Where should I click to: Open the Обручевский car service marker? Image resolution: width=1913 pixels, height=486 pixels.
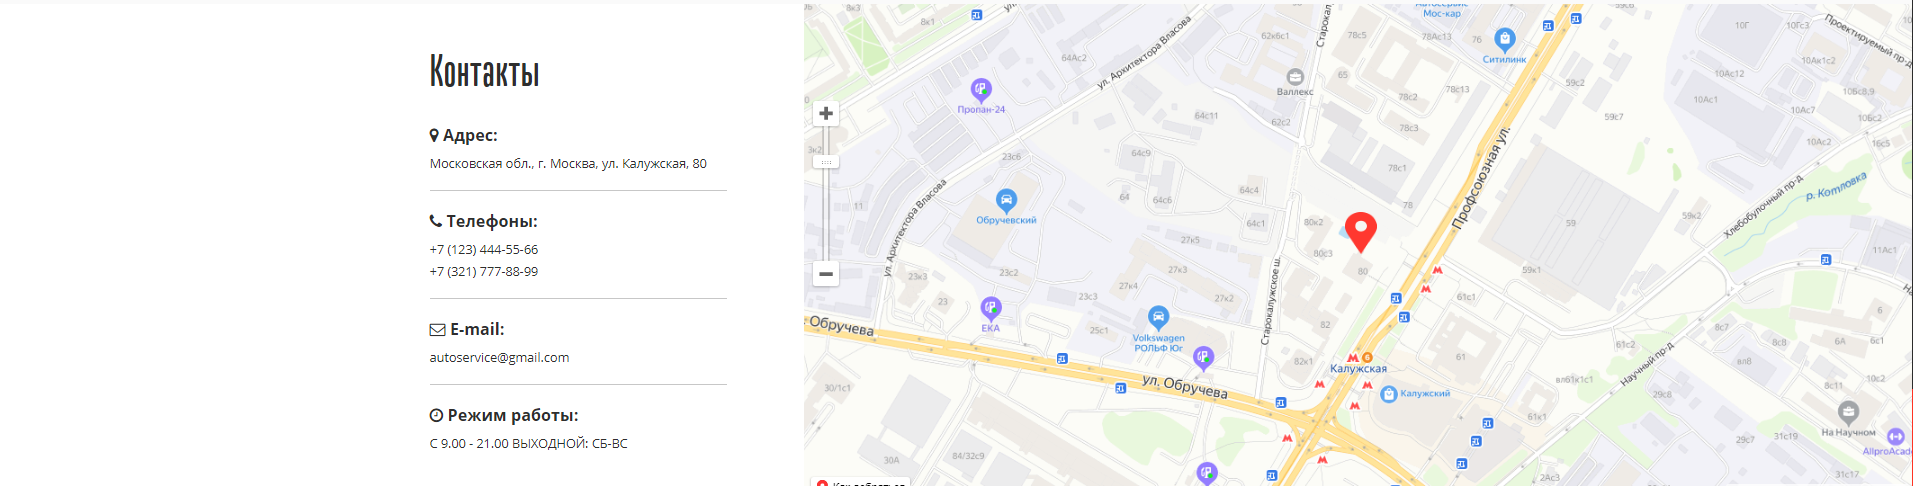[1006, 200]
